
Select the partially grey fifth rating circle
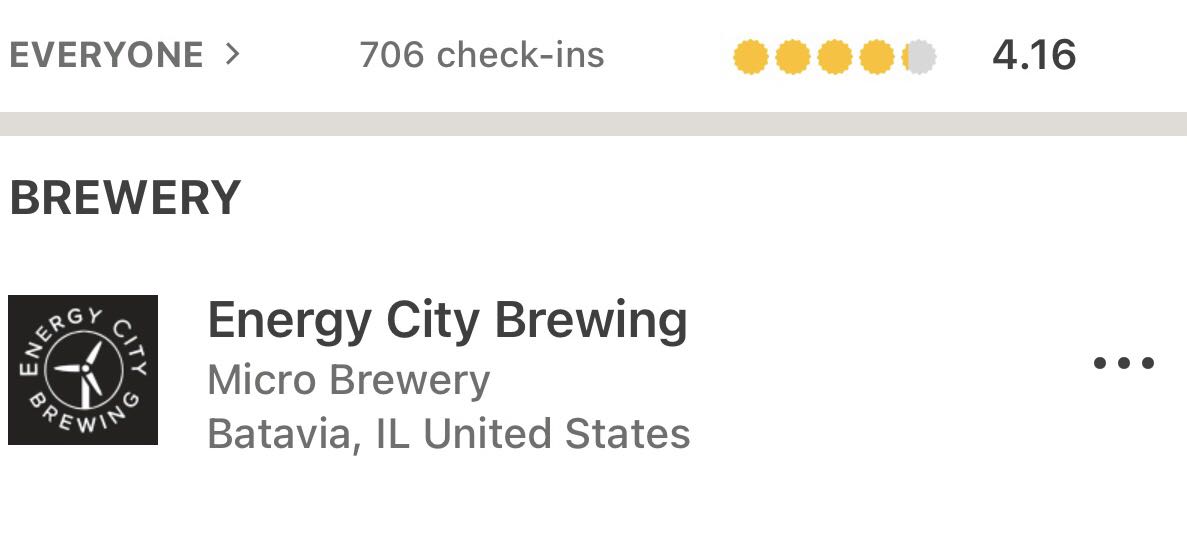coord(919,57)
